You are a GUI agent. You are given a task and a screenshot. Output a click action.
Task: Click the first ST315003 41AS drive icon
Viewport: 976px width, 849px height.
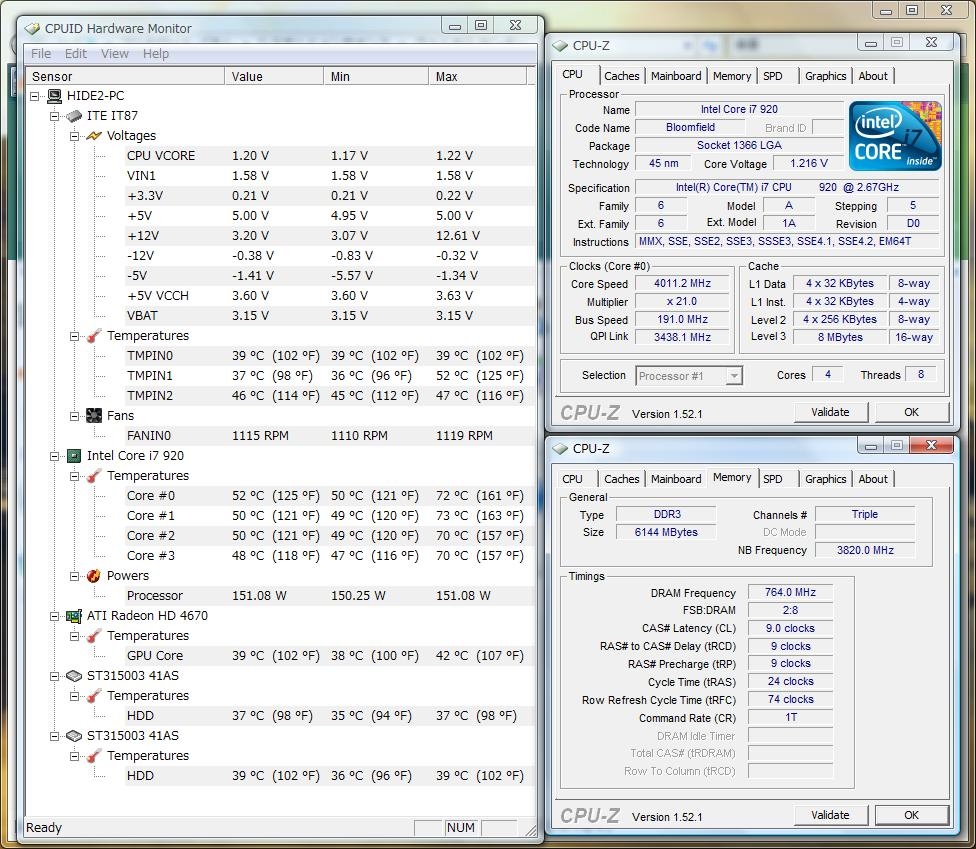click(x=74, y=675)
